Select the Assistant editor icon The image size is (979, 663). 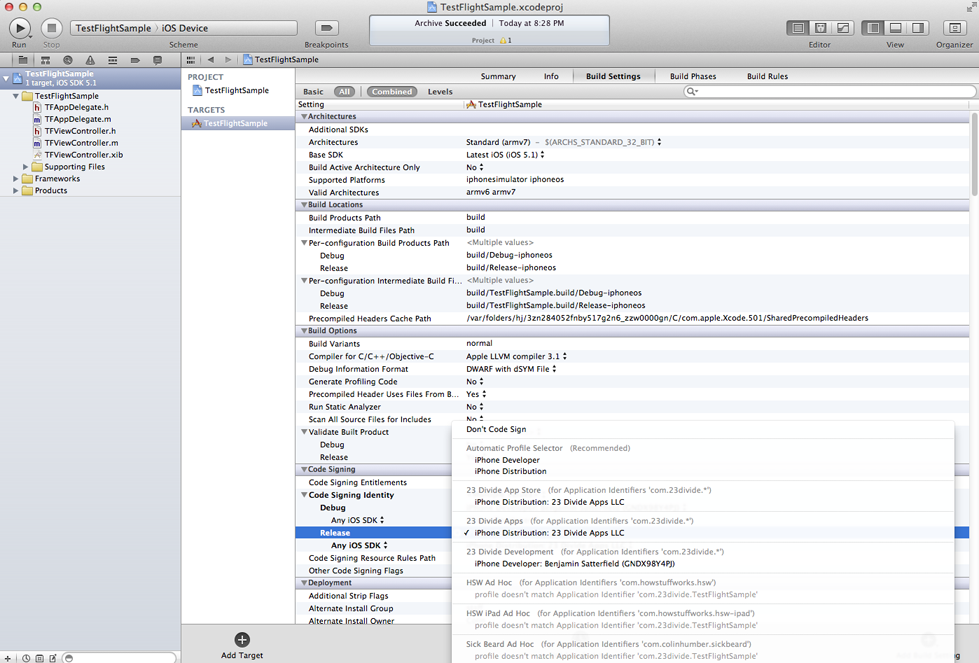[x=820, y=28]
